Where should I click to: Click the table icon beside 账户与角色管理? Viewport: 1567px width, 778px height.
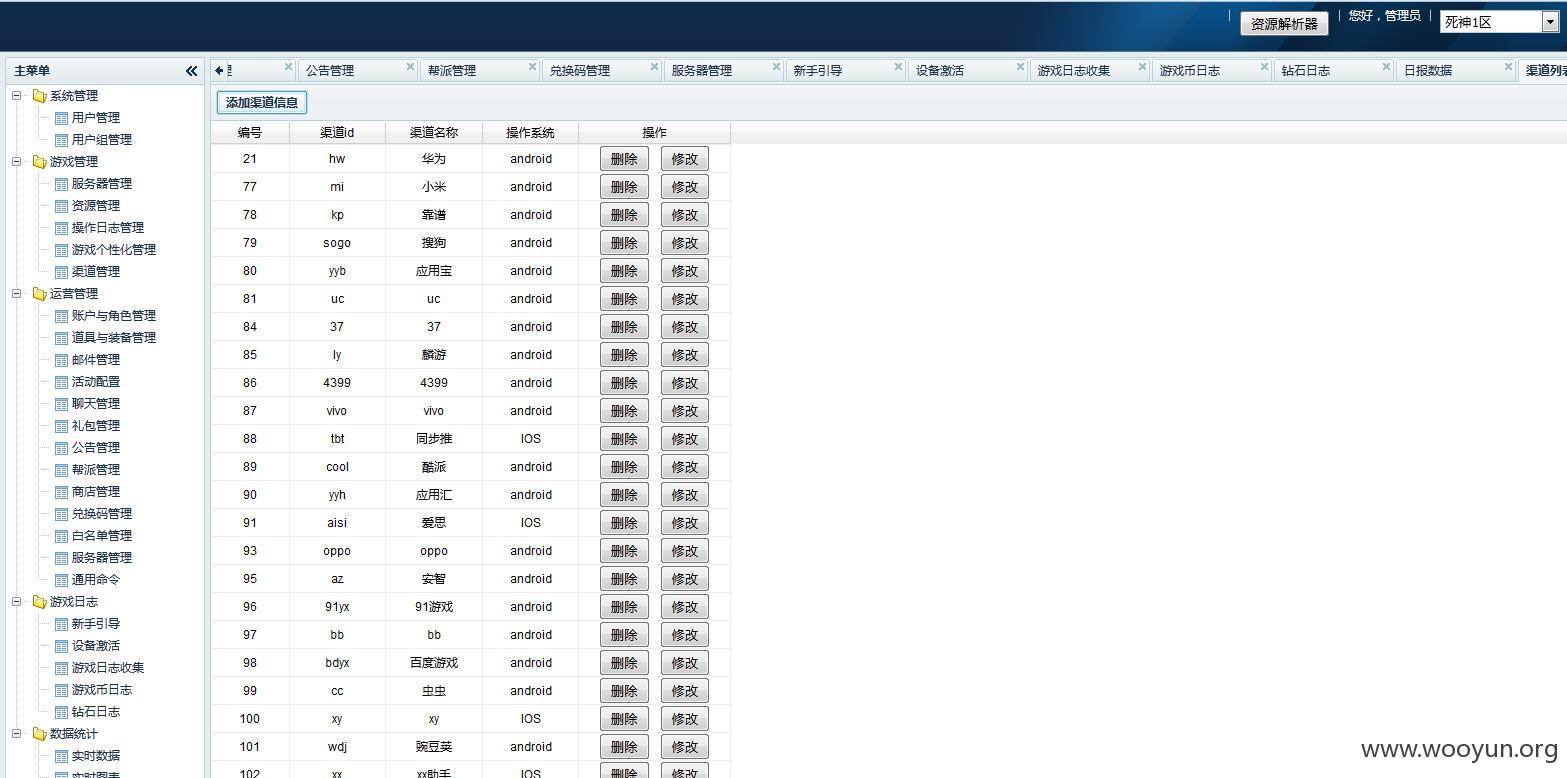click(x=61, y=316)
